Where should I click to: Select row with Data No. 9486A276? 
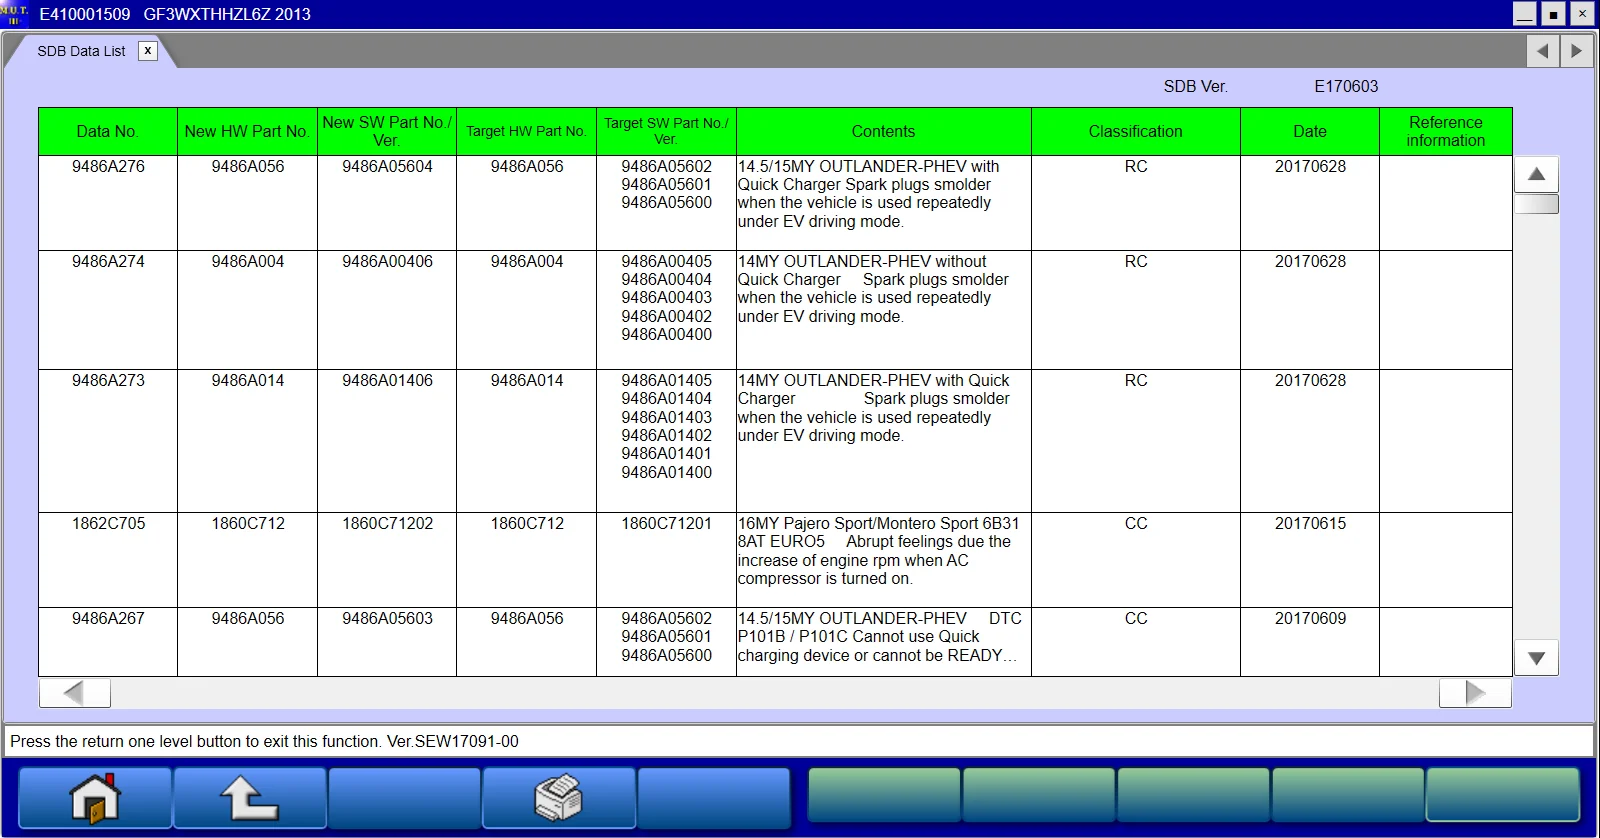pos(108,167)
